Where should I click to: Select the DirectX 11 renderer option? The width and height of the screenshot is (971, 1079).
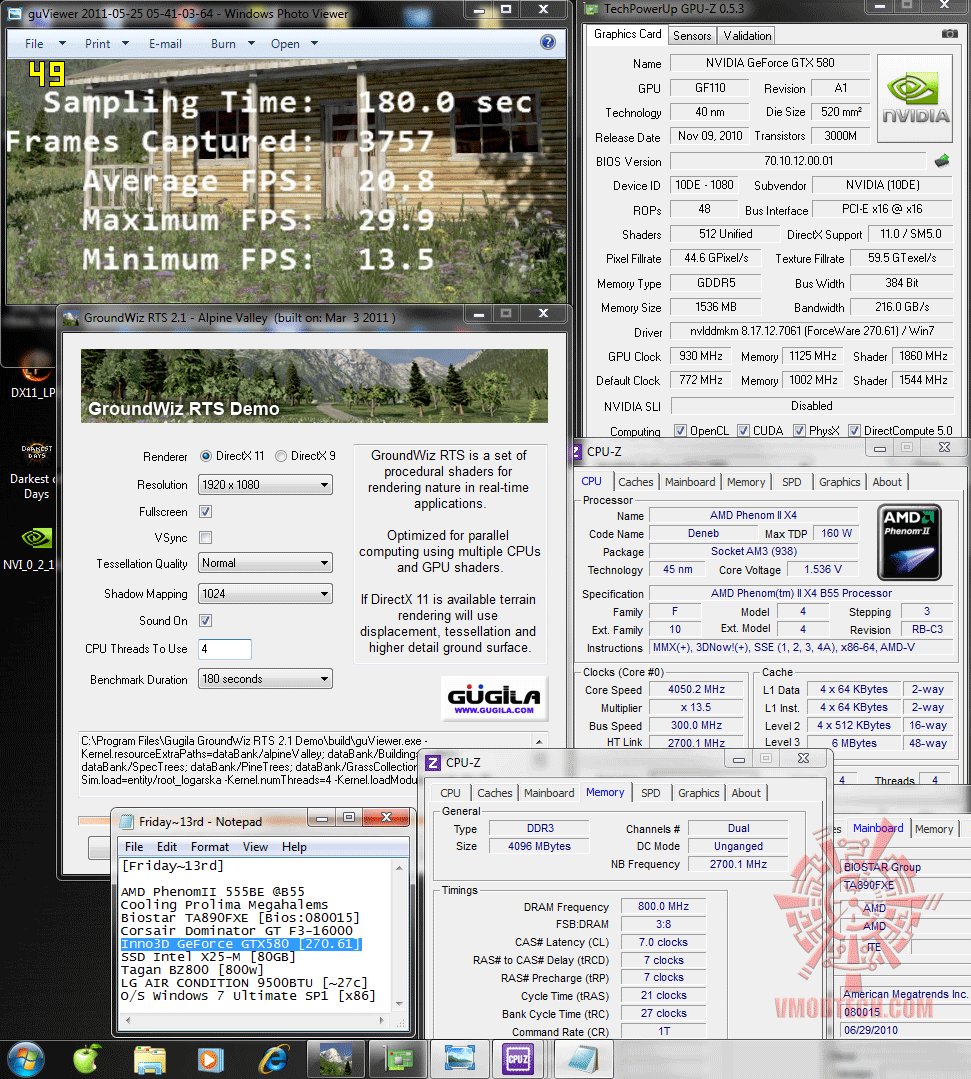(206, 456)
